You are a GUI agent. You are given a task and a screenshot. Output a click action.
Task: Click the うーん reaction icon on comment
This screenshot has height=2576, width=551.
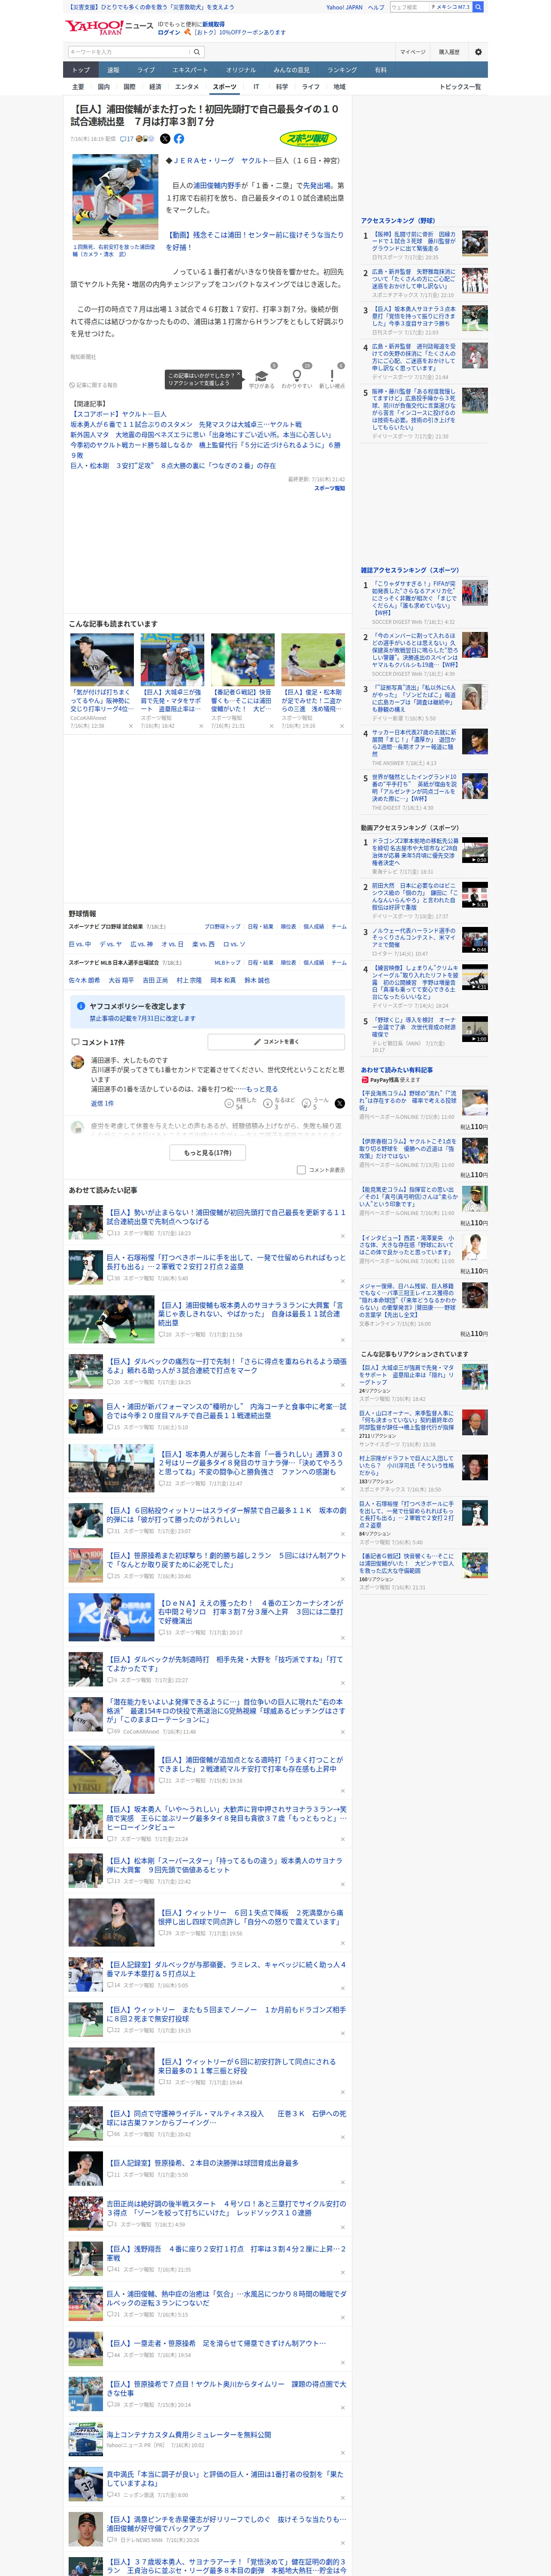pos(307,1104)
